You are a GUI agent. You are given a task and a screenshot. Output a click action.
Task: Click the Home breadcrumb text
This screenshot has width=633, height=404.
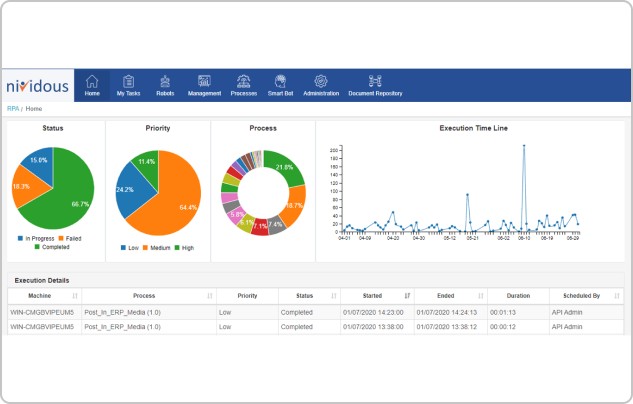(34, 109)
